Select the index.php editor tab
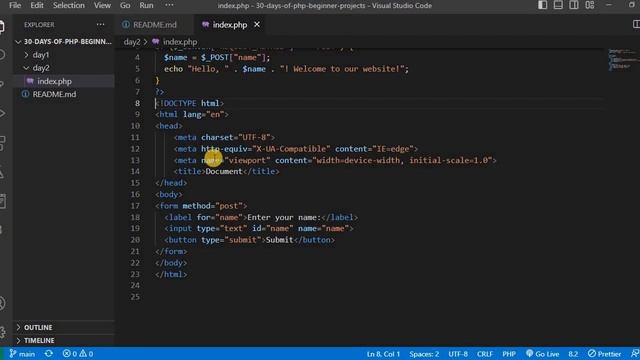The image size is (640, 360). pos(230,25)
